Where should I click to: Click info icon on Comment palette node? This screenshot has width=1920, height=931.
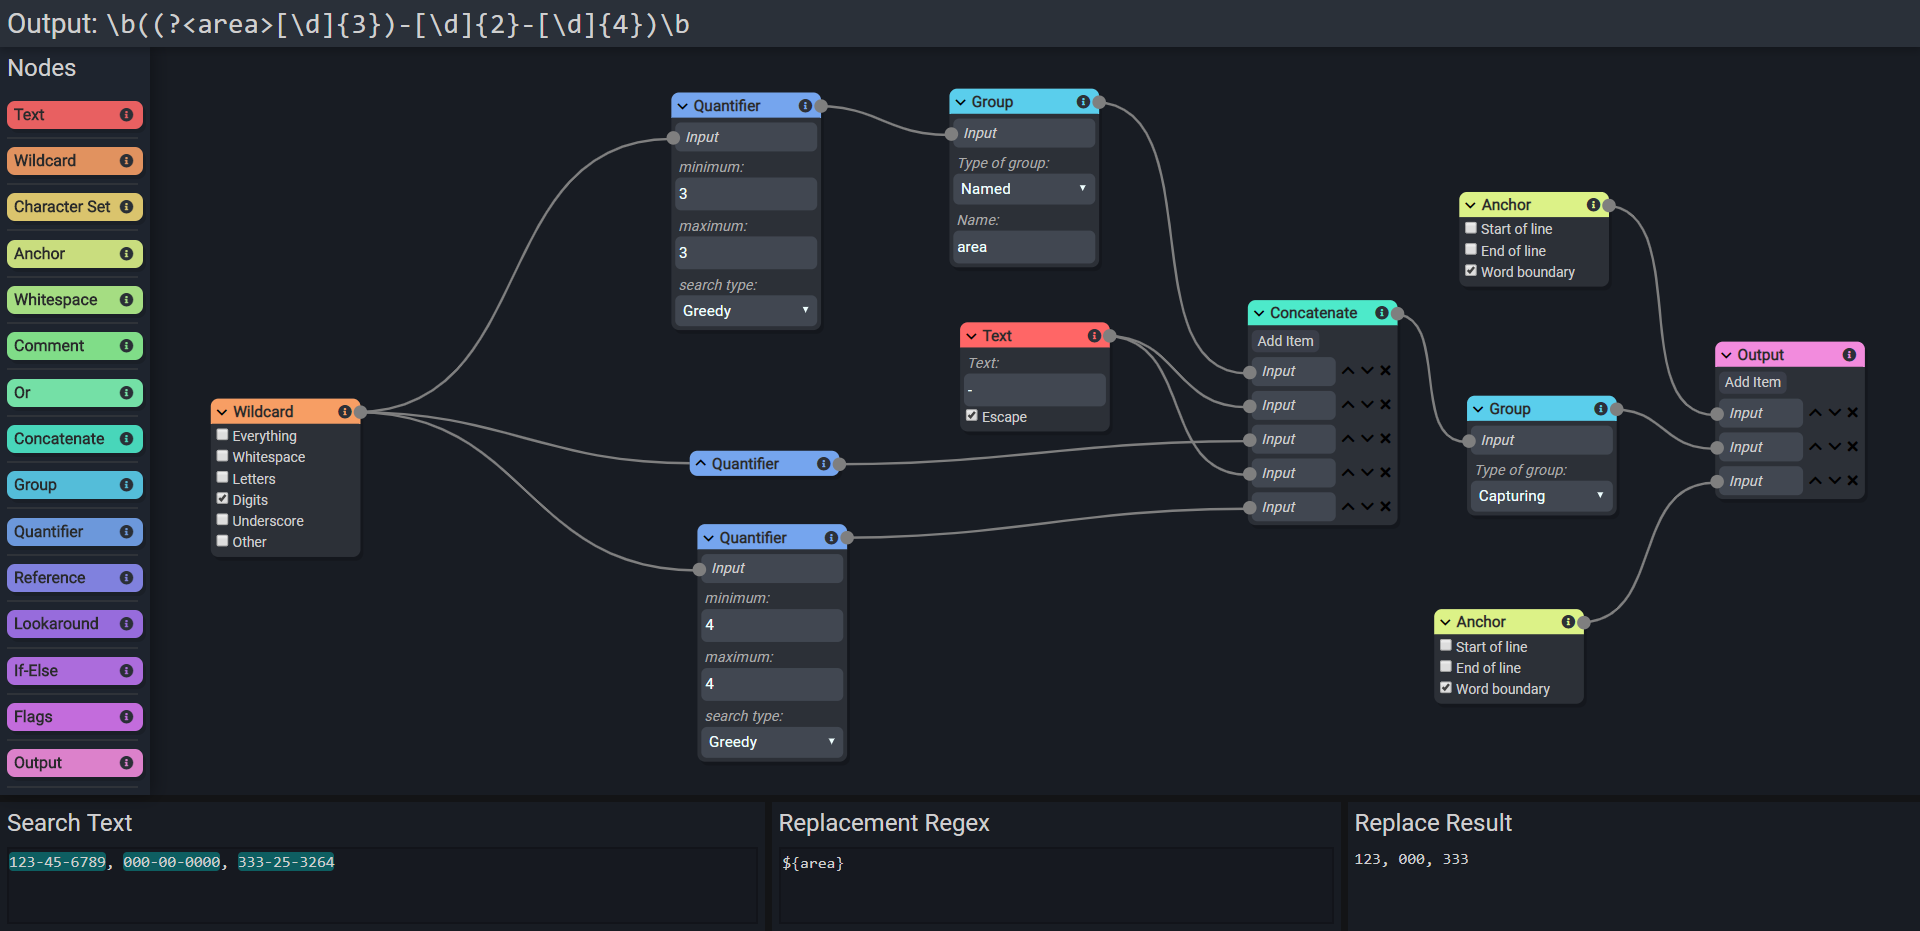tap(126, 346)
